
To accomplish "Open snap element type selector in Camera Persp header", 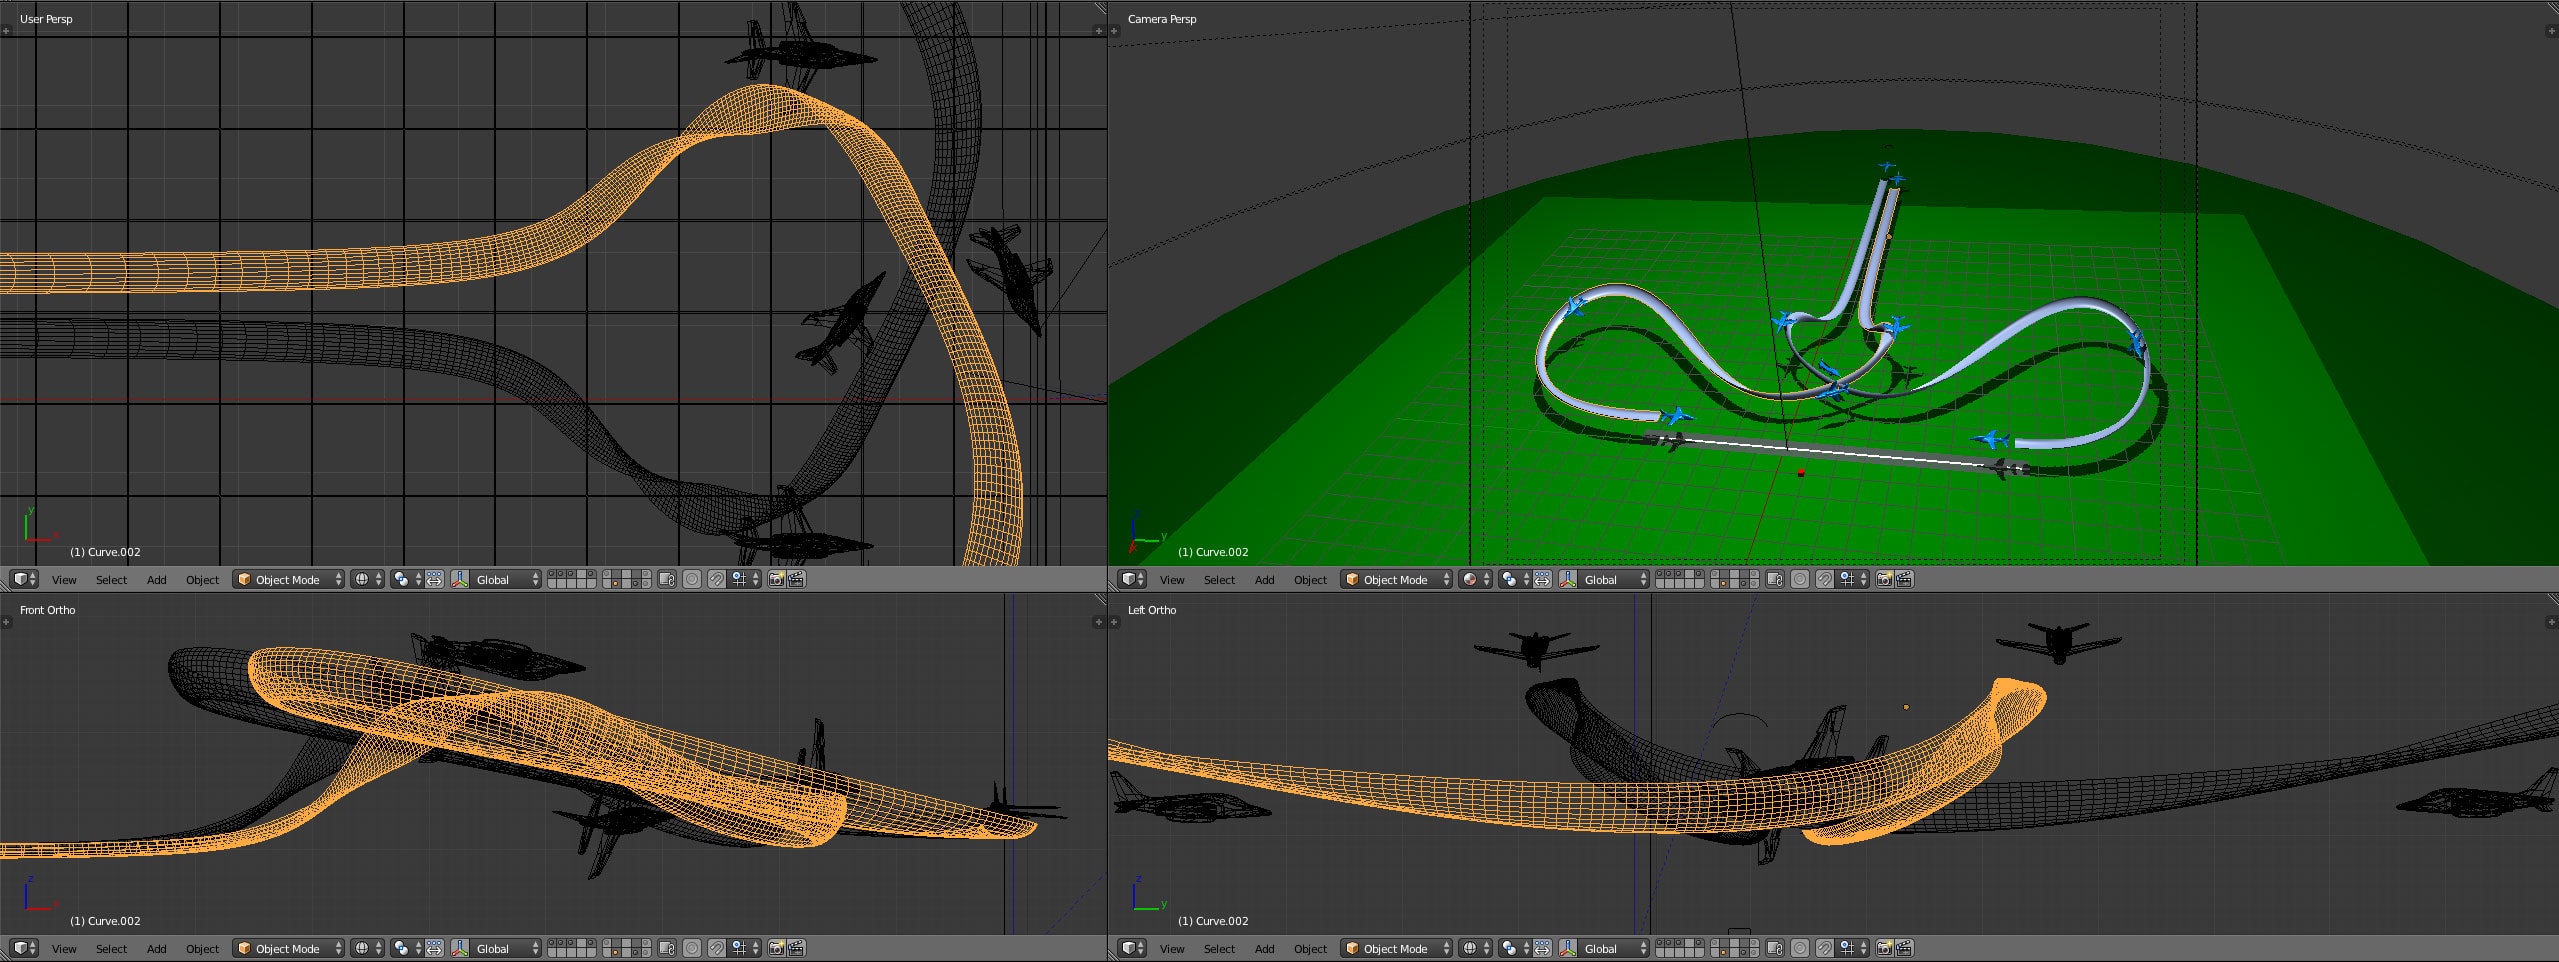I will tap(1852, 579).
